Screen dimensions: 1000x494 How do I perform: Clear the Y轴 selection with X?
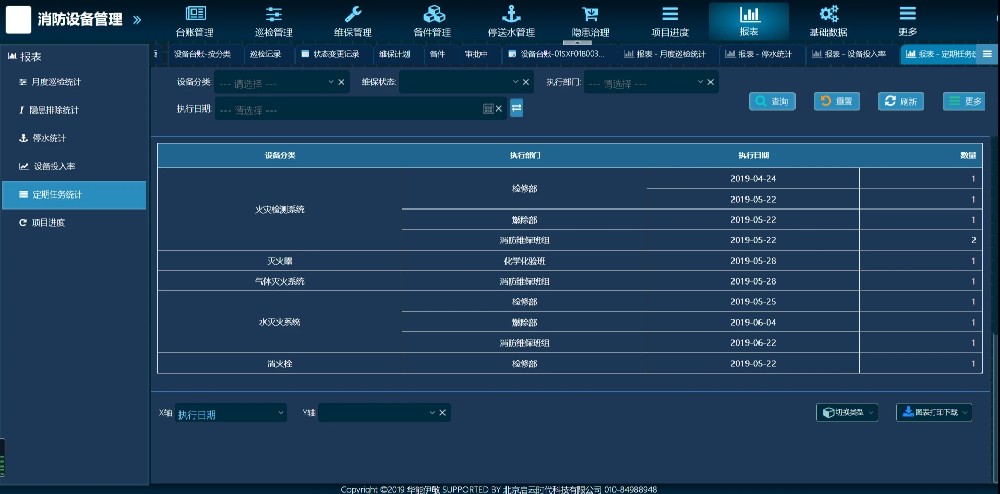click(443, 412)
